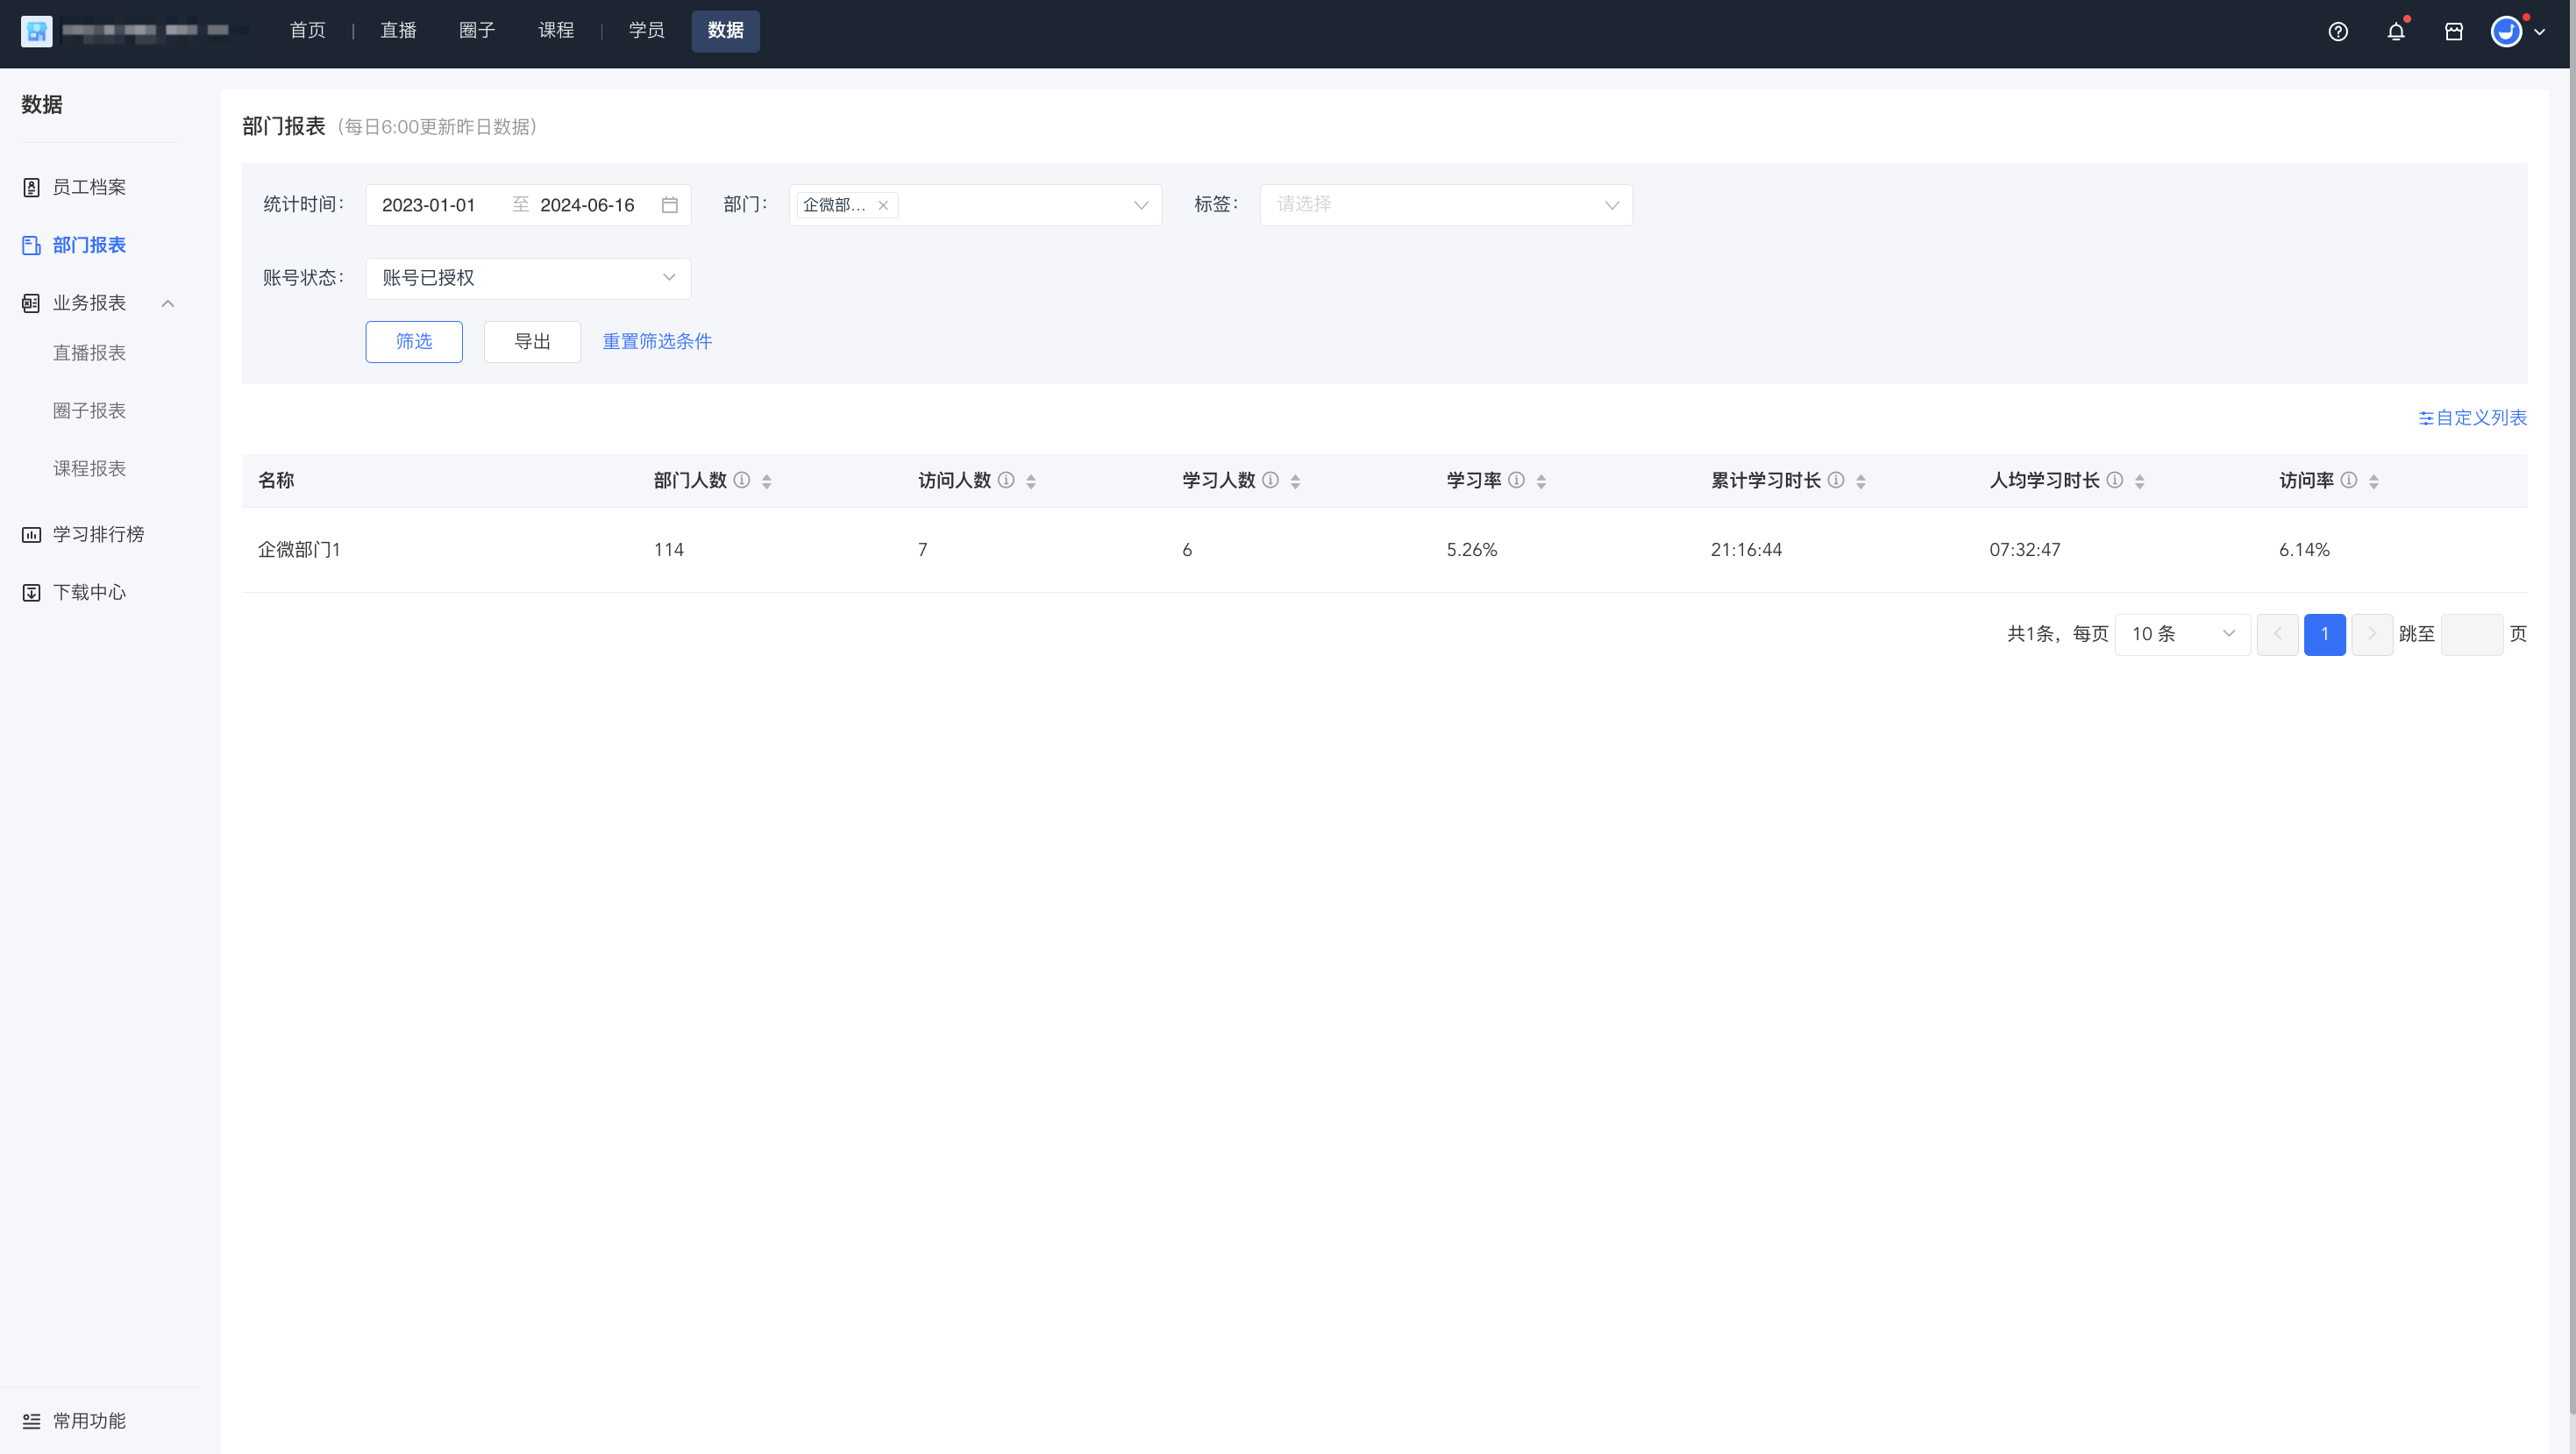The image size is (2576, 1454).
Task: Open the user avatar menu
Action: (2517, 32)
